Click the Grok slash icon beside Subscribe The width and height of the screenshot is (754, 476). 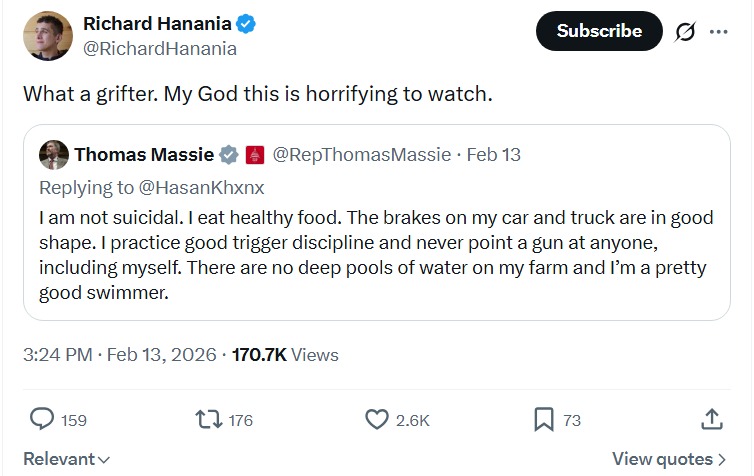point(685,31)
